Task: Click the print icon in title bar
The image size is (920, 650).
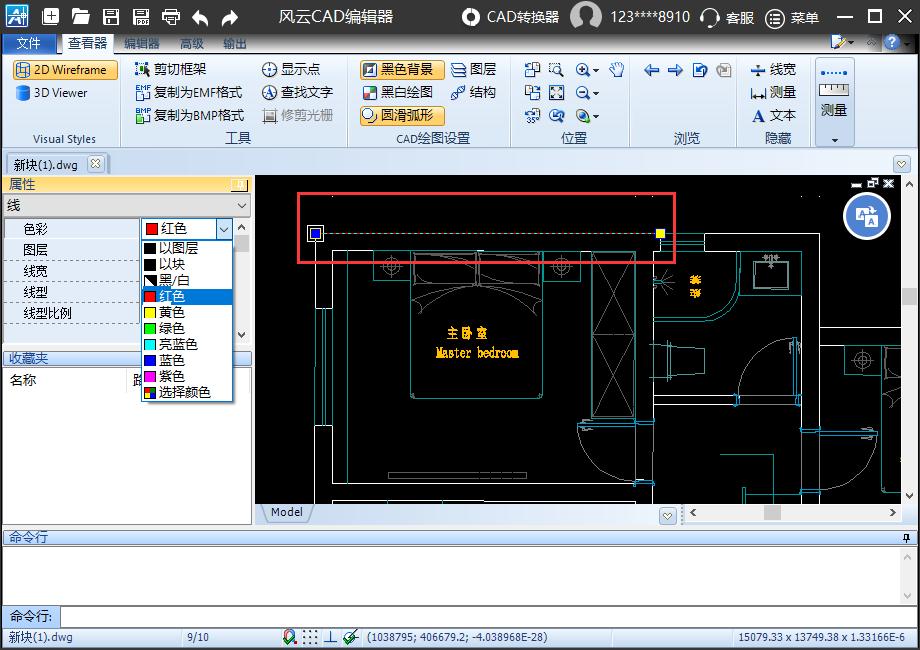Action: pyautogui.click(x=171, y=17)
